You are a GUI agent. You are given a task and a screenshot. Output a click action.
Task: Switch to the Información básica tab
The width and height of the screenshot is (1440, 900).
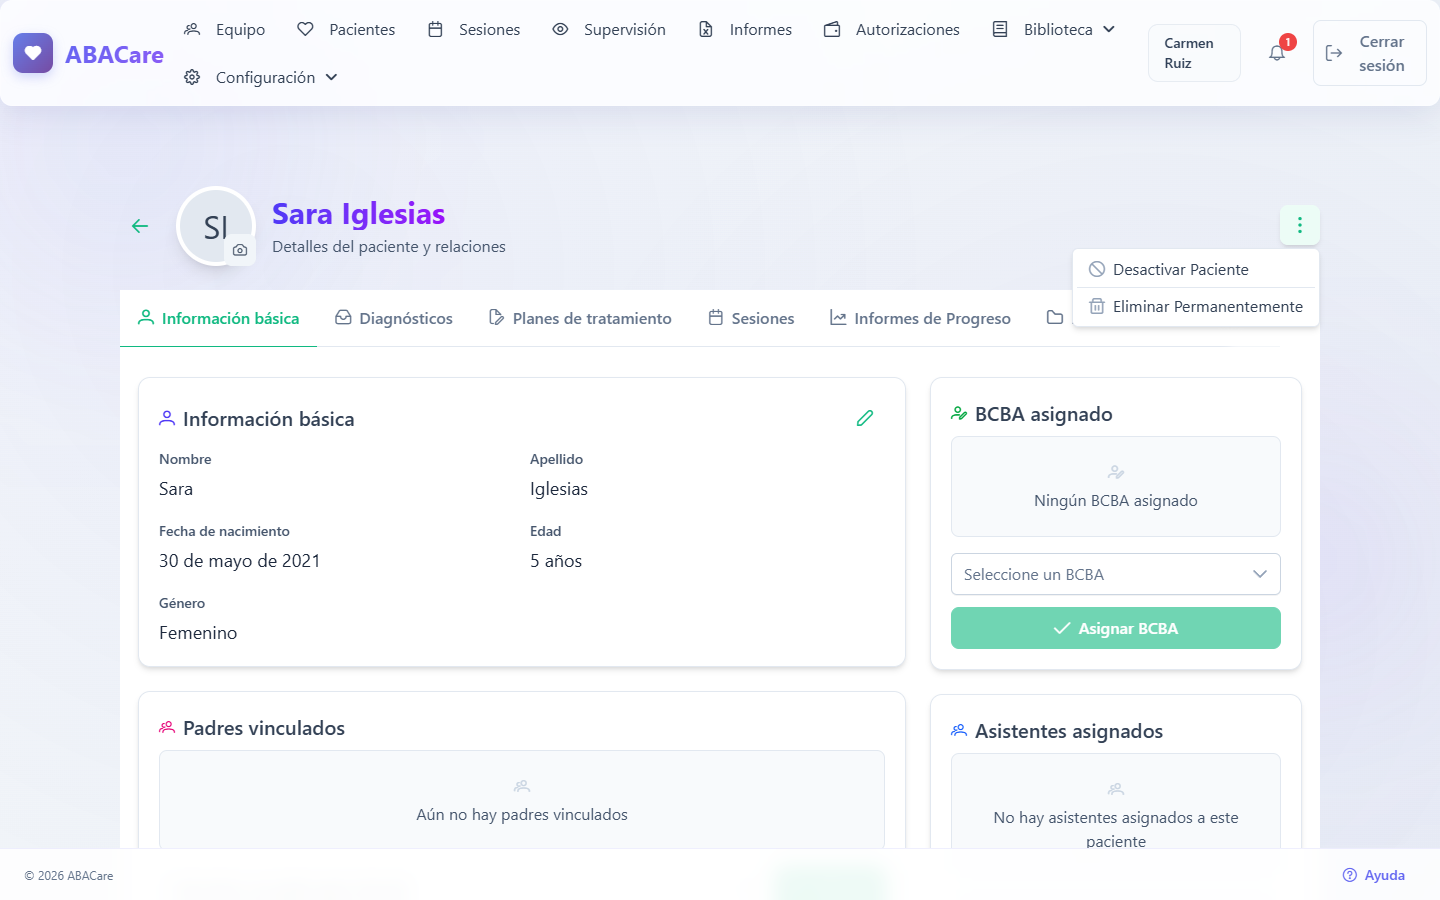[218, 318]
